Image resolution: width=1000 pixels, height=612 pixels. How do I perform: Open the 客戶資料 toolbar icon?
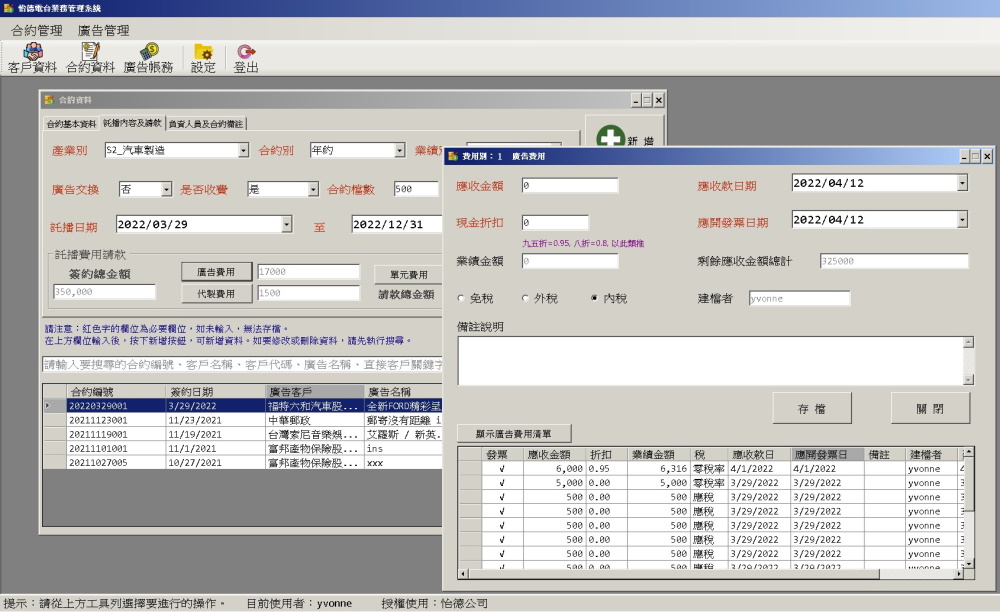pyautogui.click(x=33, y=58)
